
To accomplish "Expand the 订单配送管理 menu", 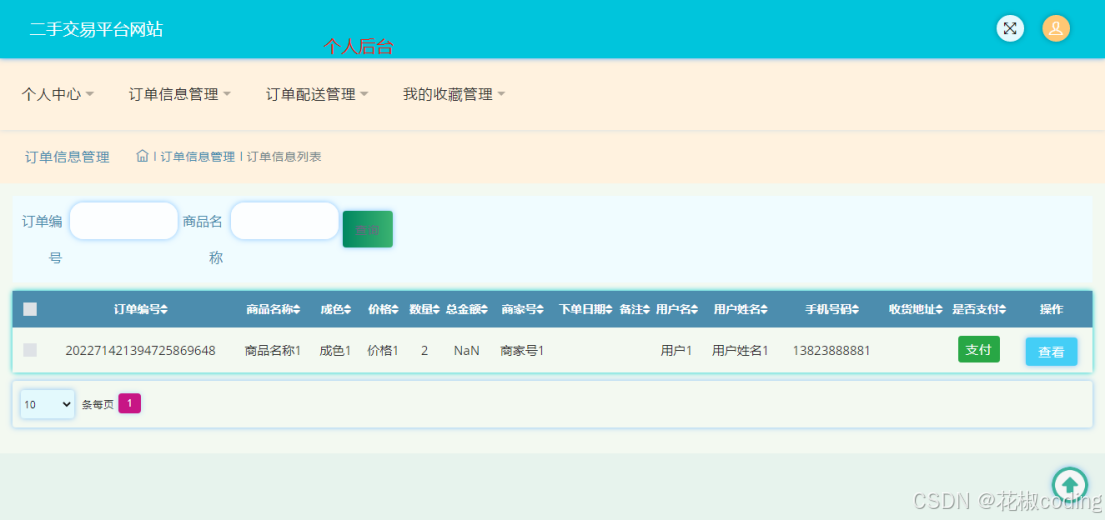I will pos(317,94).
